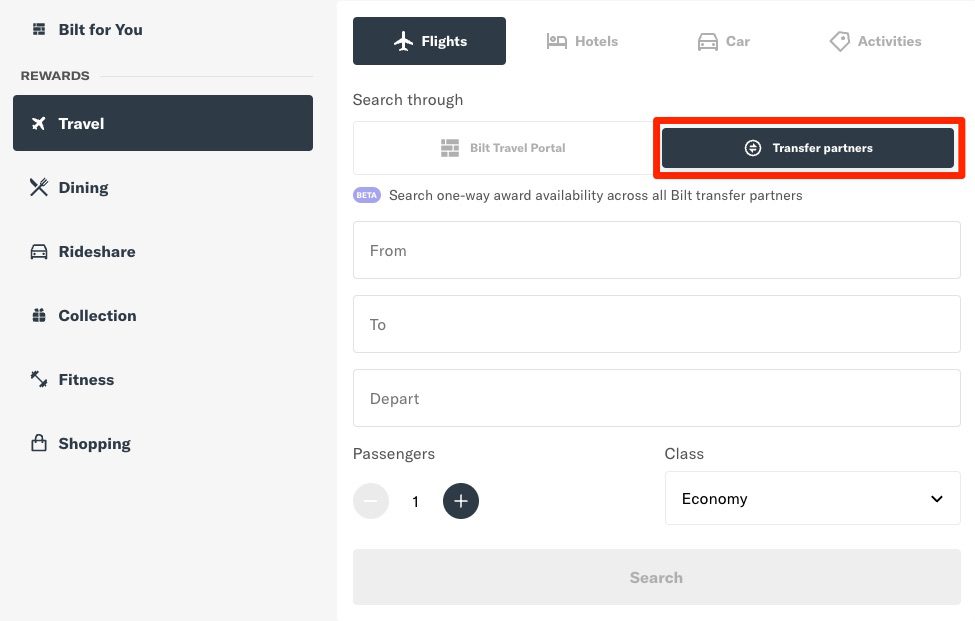Open Rideshare car icon in sidebar
Screen dimensions: 975x621
pyautogui.click(x=39, y=252)
